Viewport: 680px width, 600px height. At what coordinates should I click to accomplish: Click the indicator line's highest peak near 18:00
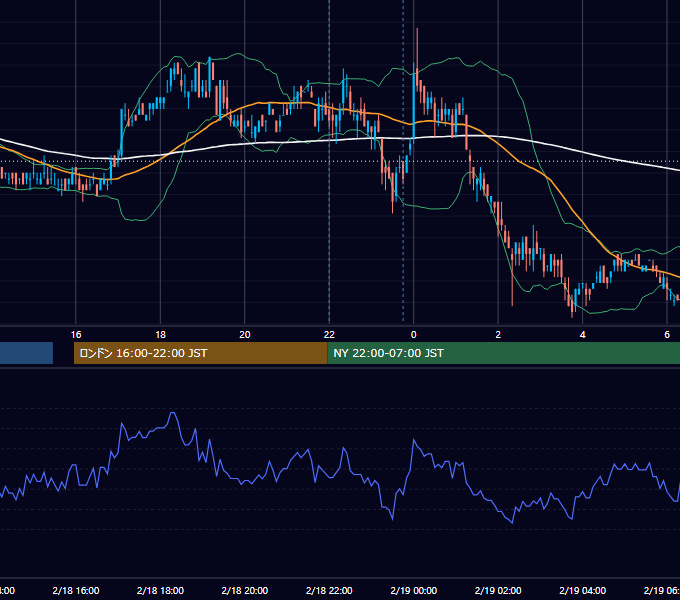coord(173,415)
